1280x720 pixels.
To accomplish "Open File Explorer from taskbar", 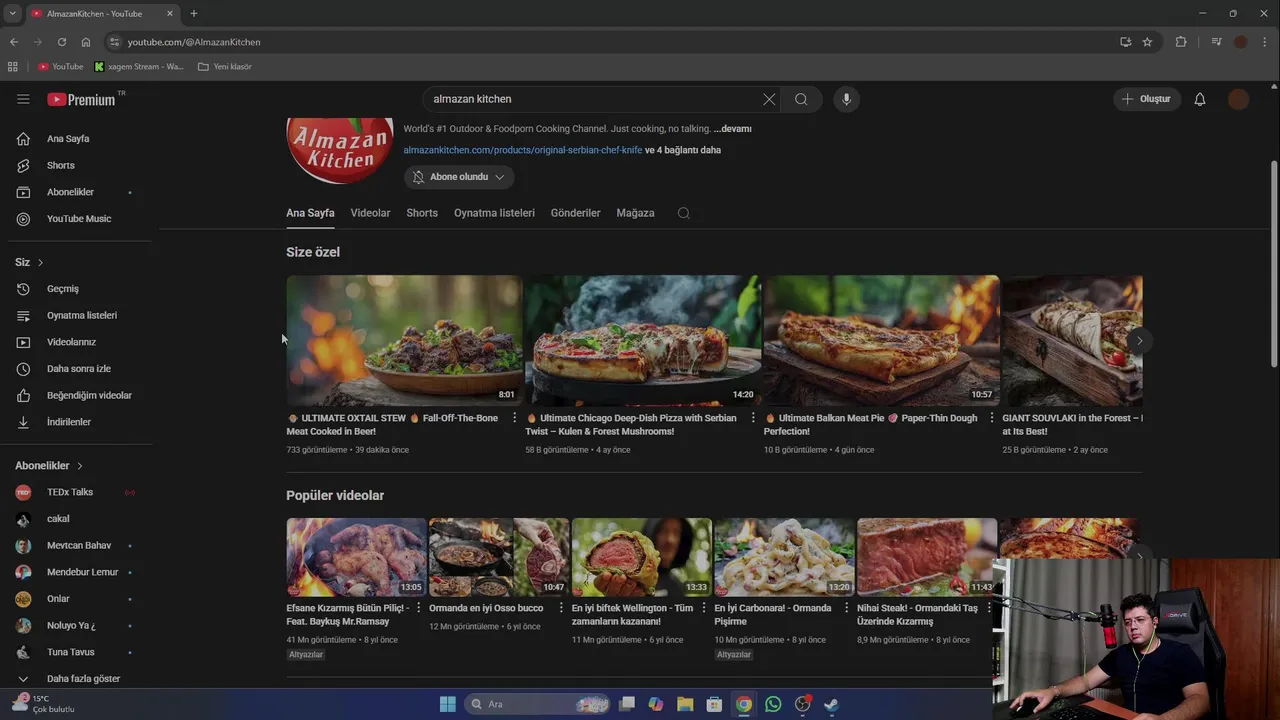I will tap(685, 704).
